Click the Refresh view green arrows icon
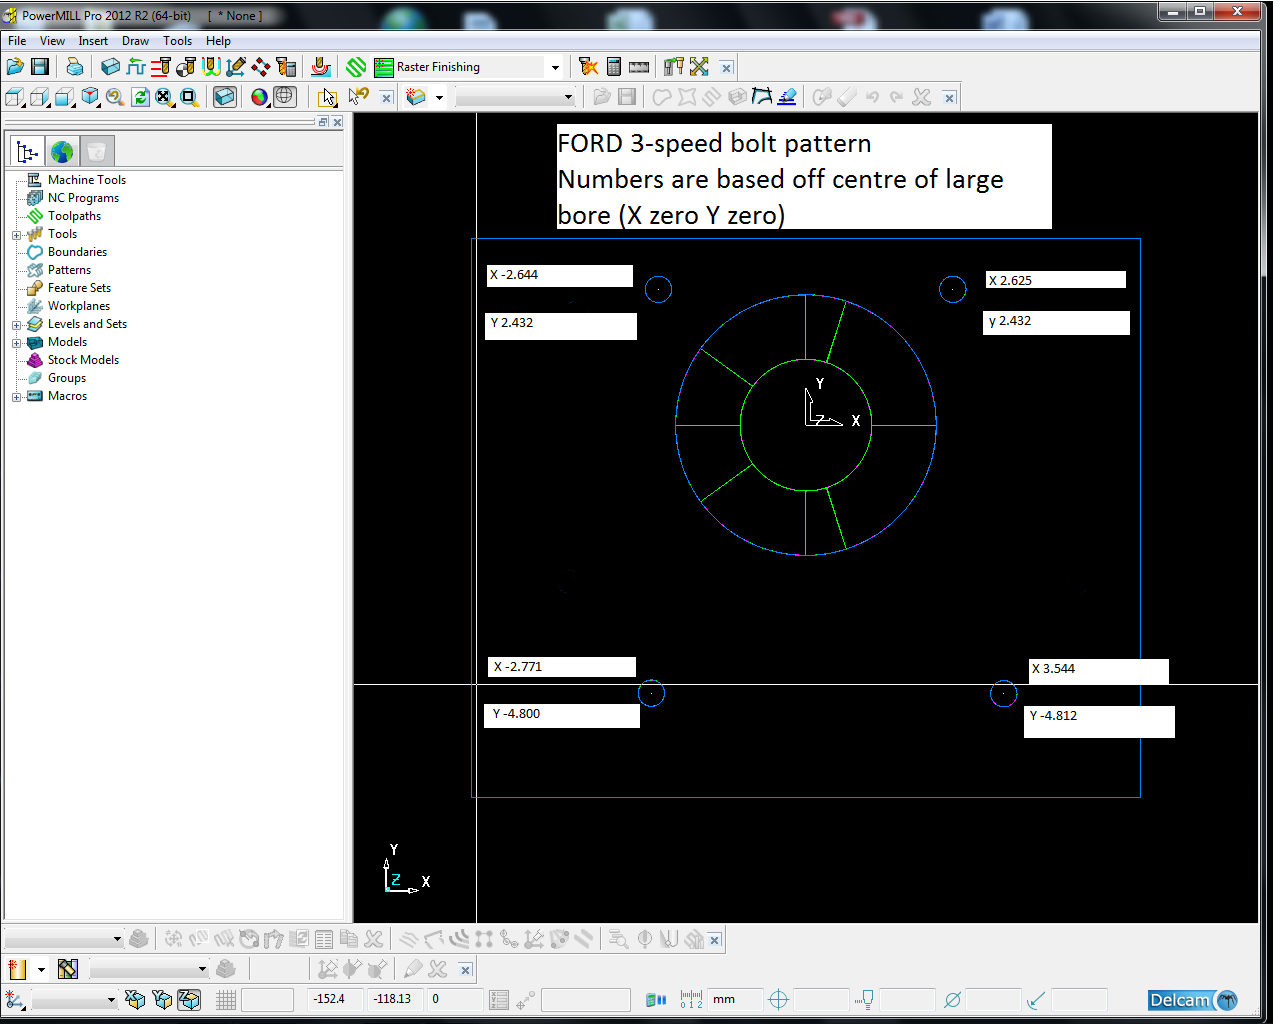The height and width of the screenshot is (1024, 1280). click(x=140, y=97)
